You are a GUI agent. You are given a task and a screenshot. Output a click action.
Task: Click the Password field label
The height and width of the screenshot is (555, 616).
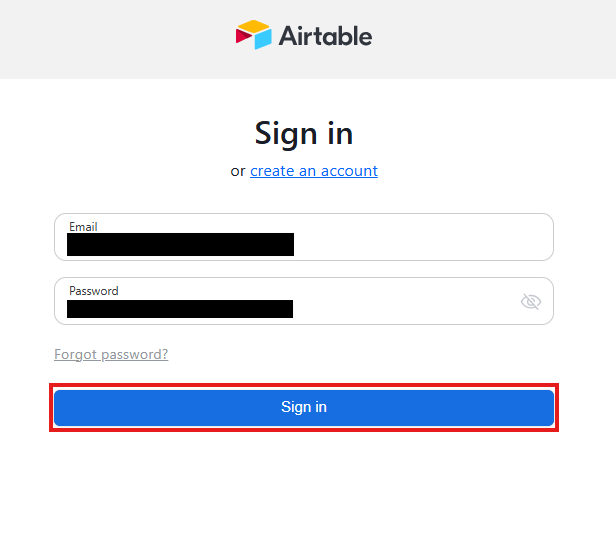(x=93, y=291)
